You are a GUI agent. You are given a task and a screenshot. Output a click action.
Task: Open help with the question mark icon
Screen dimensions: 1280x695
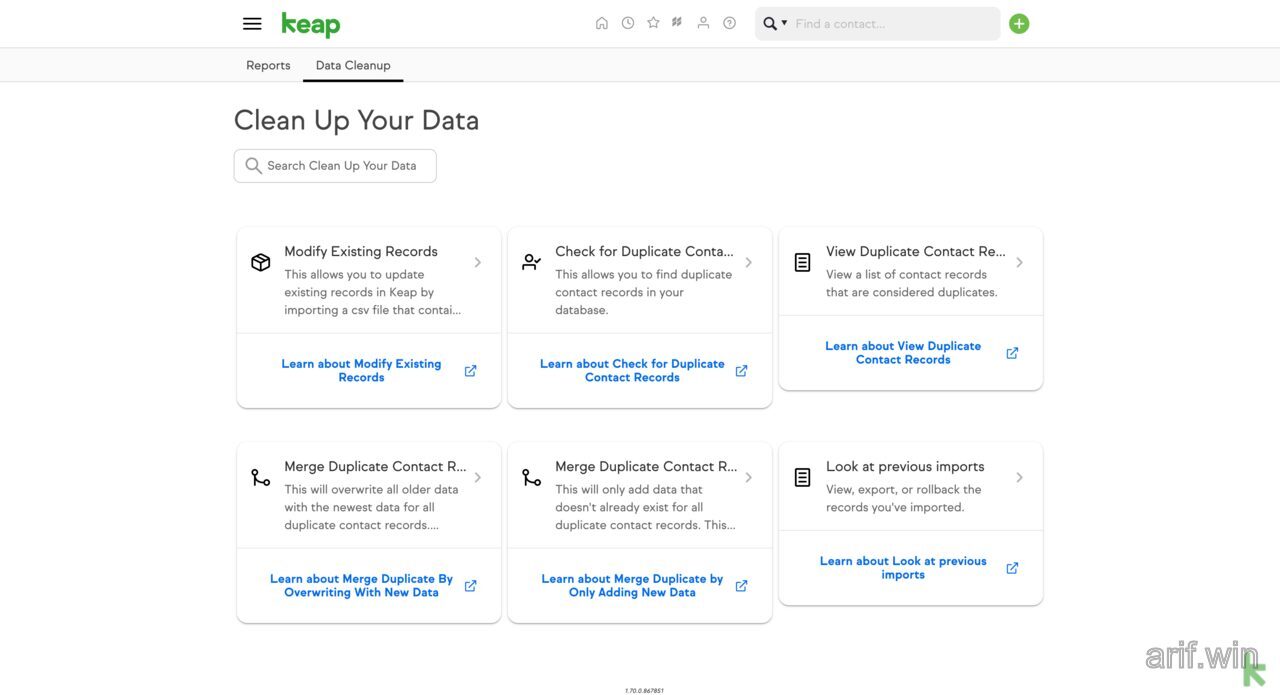(x=729, y=22)
